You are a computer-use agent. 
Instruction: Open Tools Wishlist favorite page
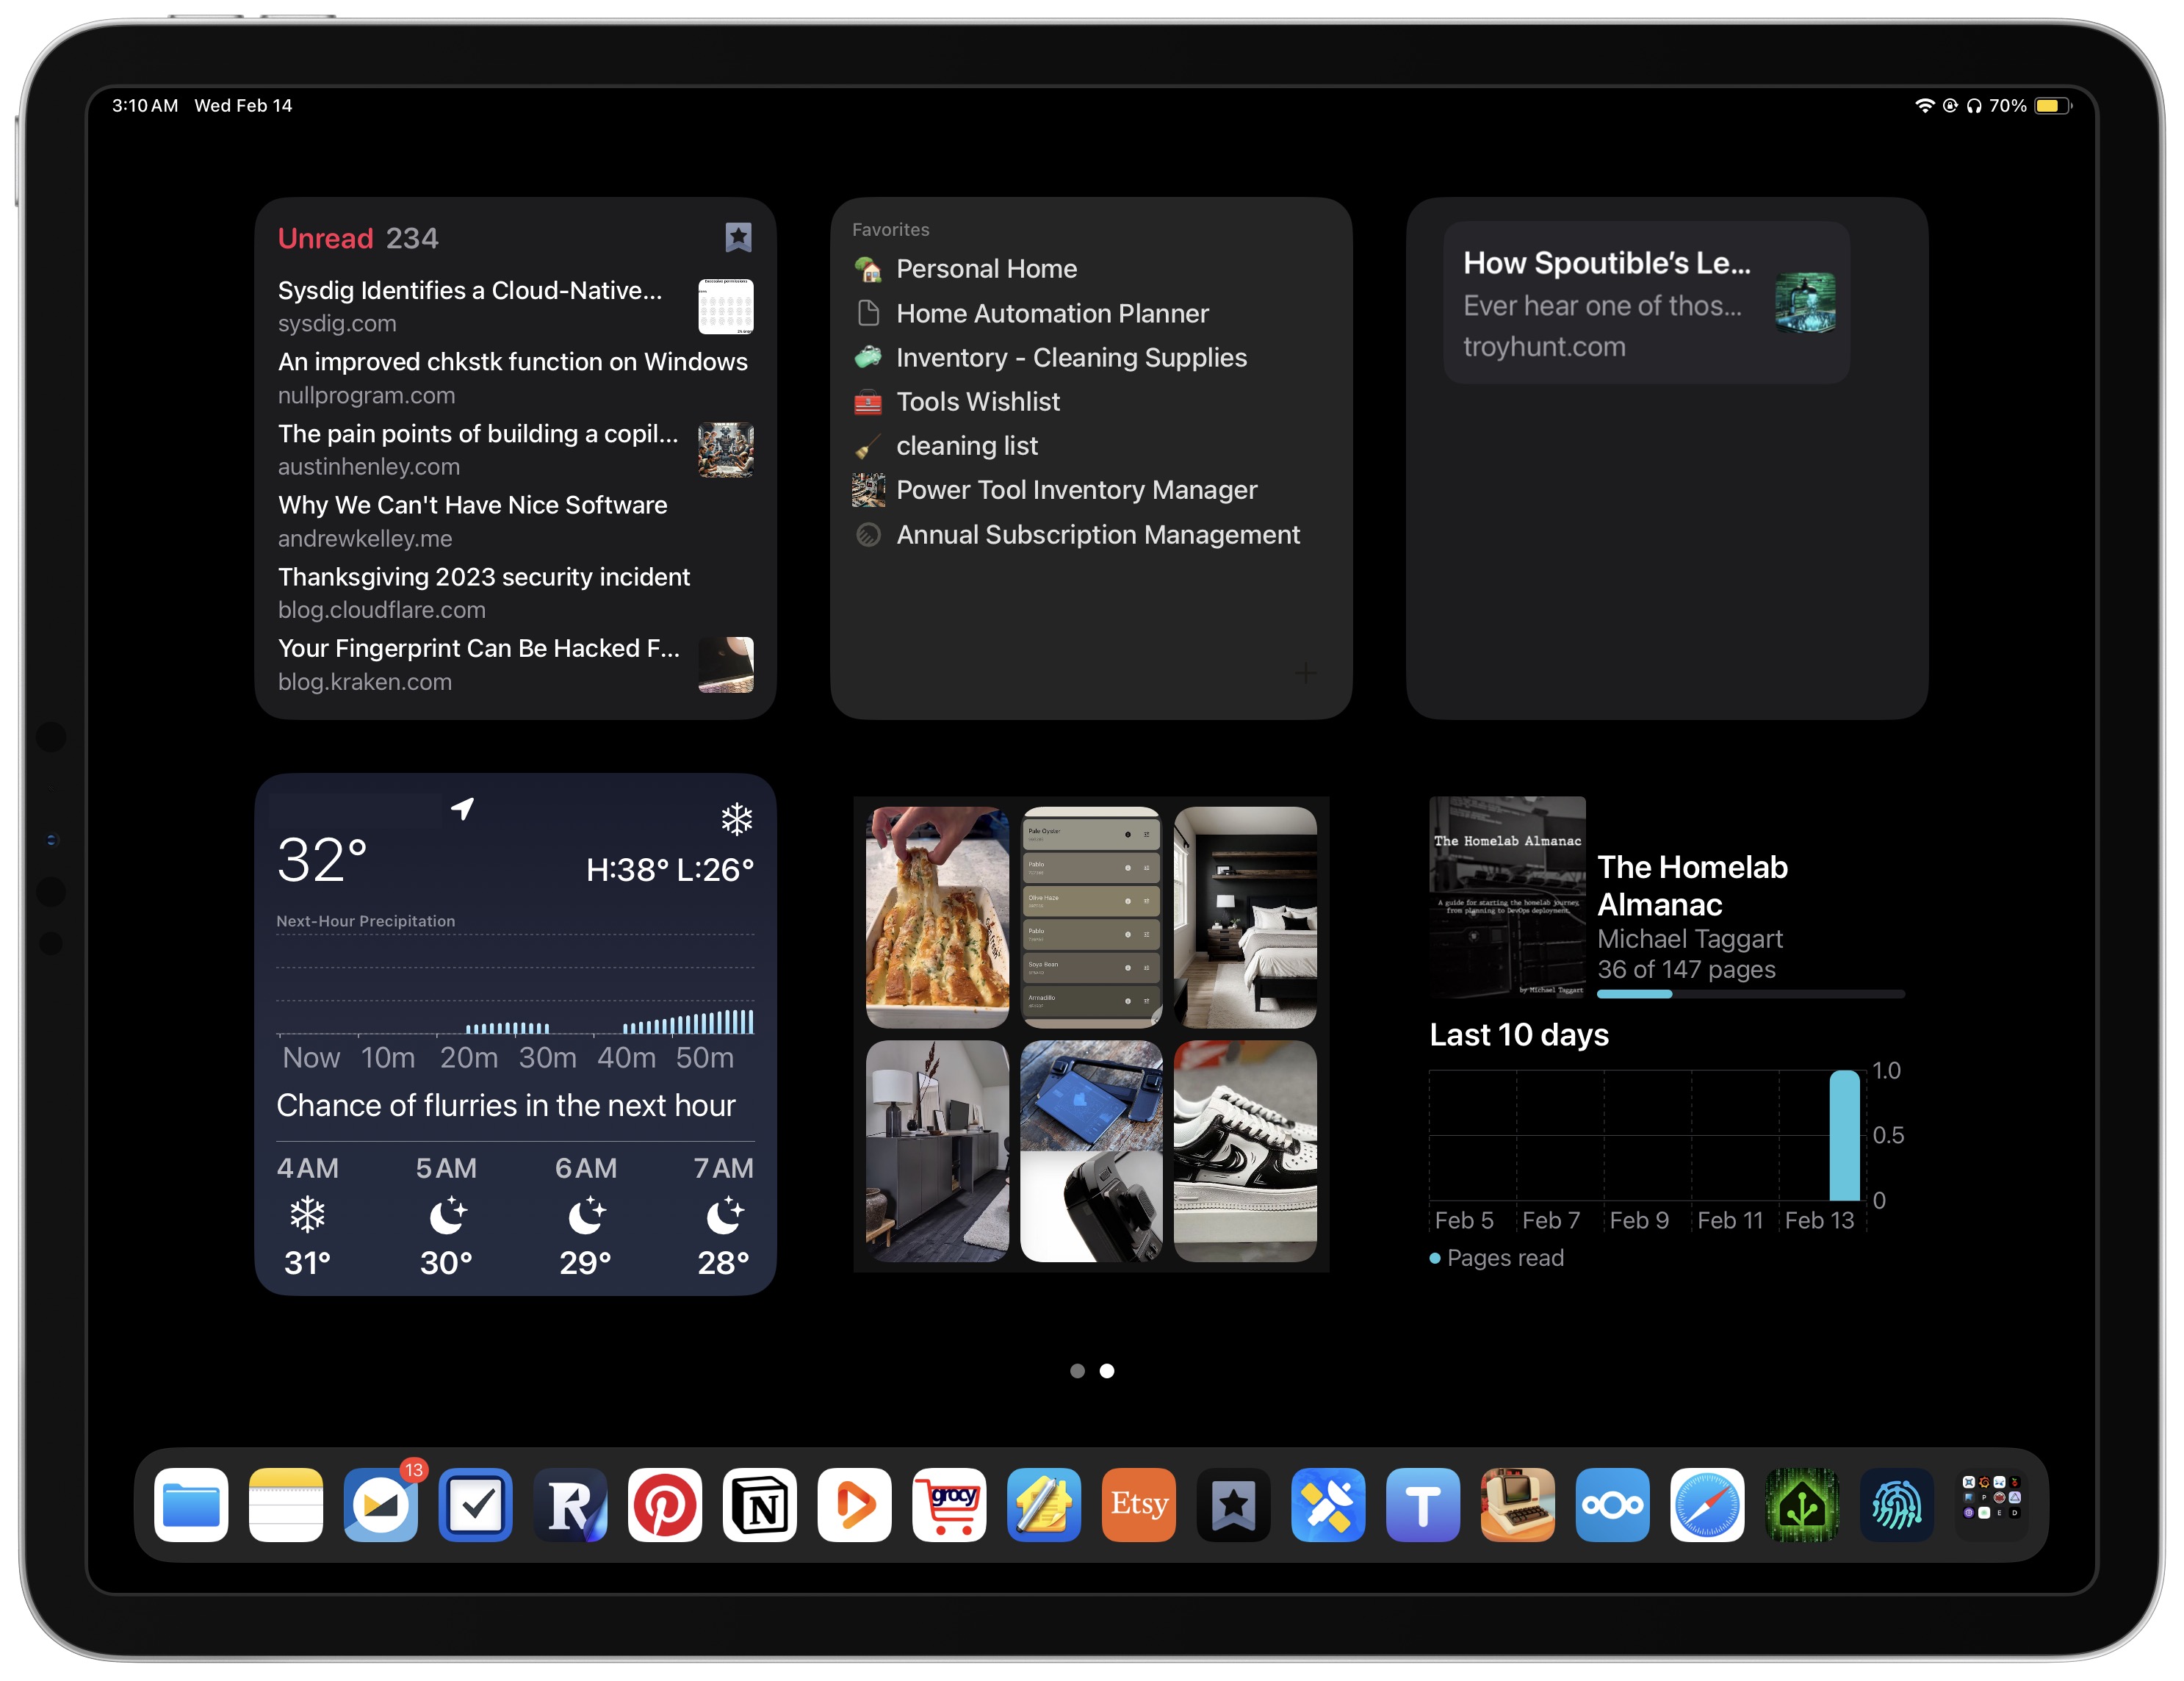(x=977, y=402)
